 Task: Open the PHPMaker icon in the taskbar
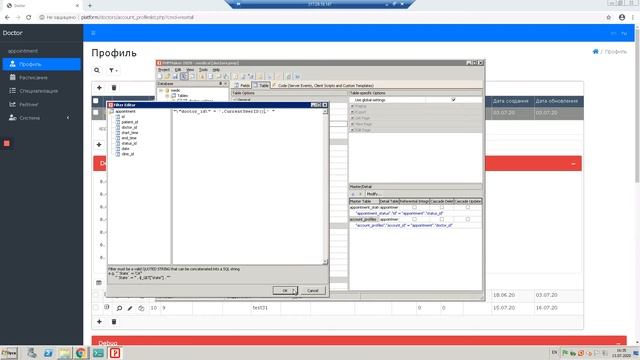pos(115,353)
